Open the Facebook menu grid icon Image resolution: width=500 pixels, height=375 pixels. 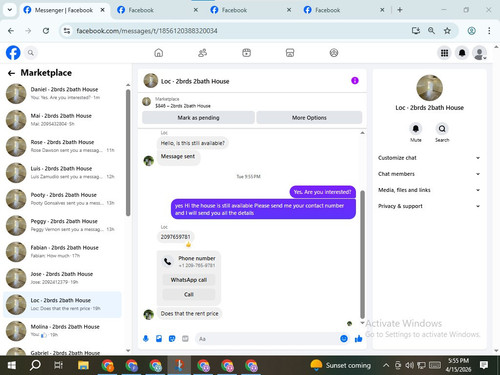[444, 53]
